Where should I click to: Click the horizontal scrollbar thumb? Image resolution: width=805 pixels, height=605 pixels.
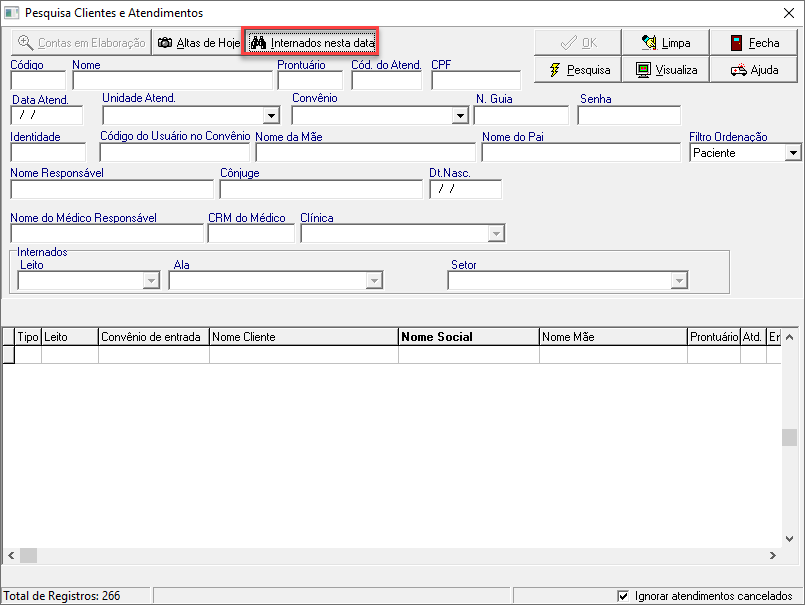(x=28, y=555)
